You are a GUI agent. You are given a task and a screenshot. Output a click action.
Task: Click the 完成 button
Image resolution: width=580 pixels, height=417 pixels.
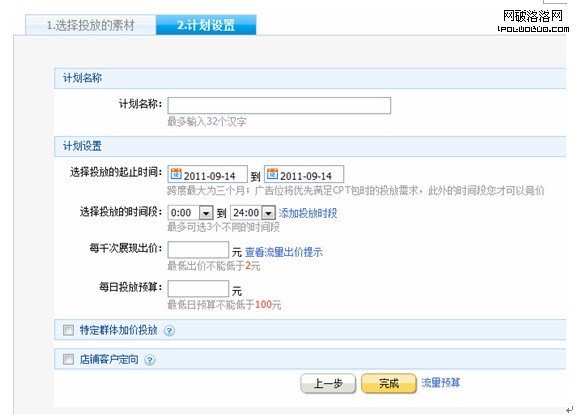tap(389, 383)
